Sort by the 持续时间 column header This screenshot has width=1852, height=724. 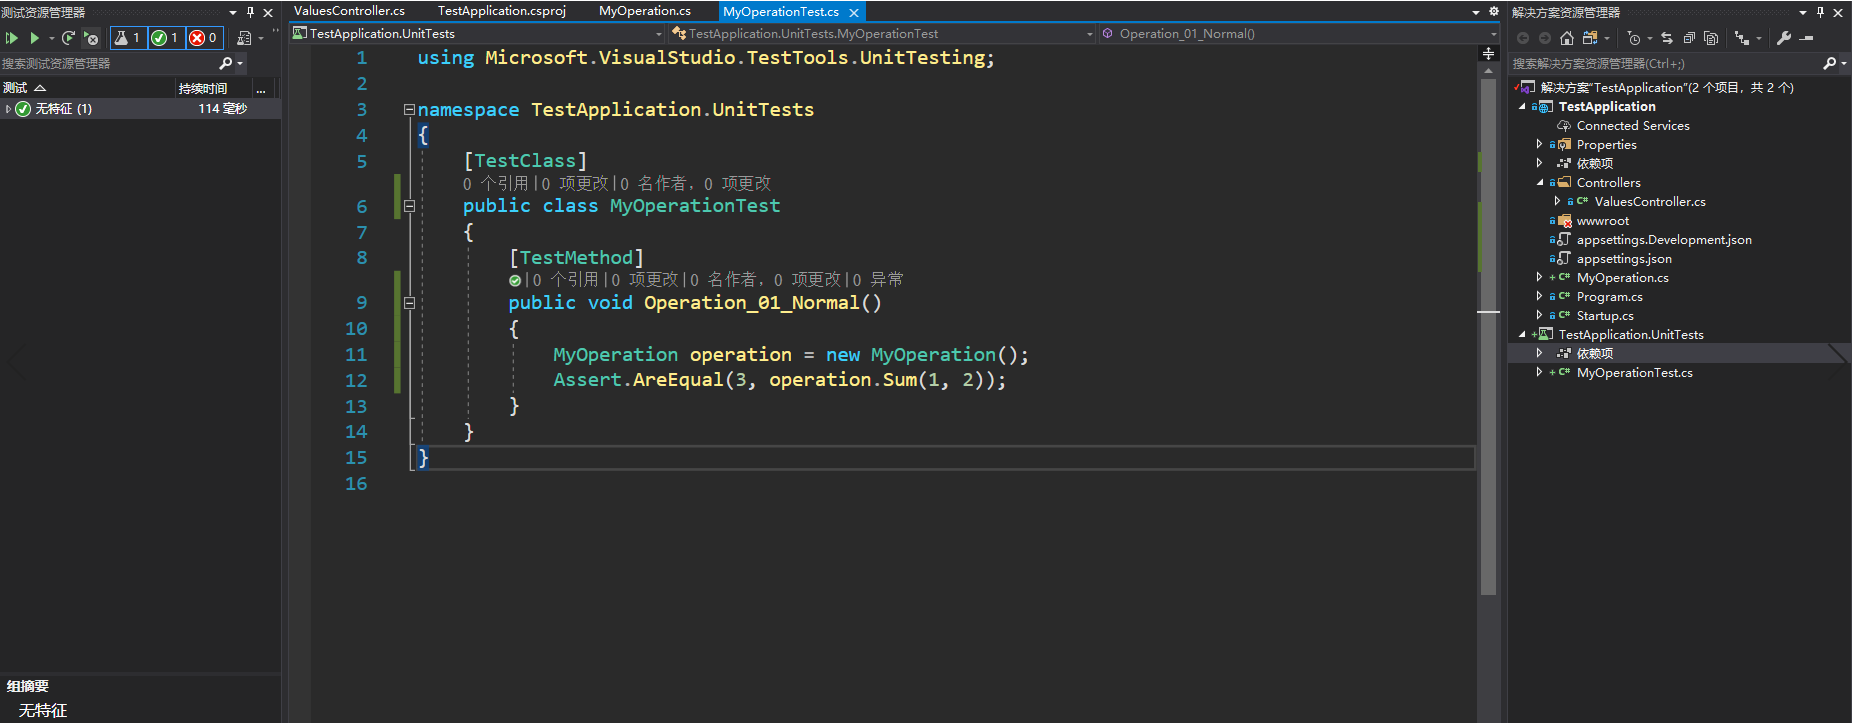214,88
